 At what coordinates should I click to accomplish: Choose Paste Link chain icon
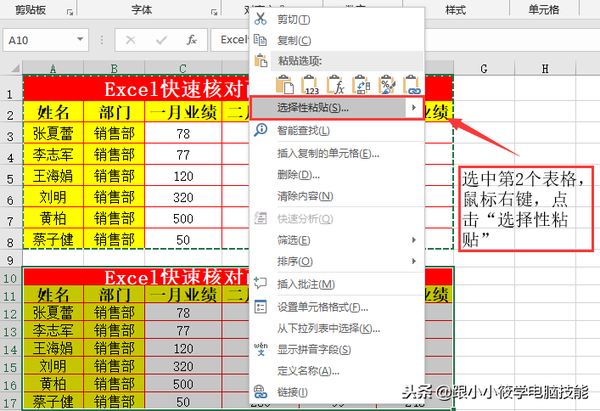pyautogui.click(x=412, y=84)
